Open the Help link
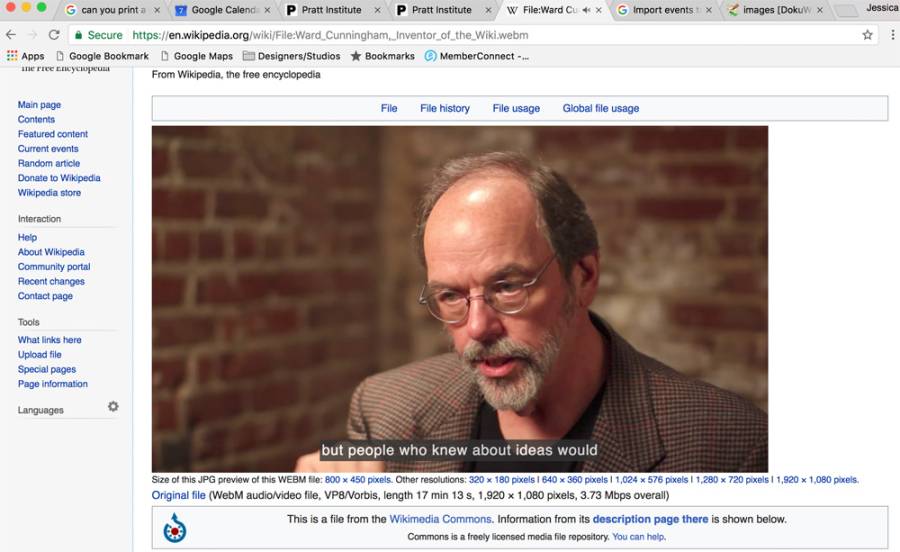The height and width of the screenshot is (552, 900). point(27,237)
